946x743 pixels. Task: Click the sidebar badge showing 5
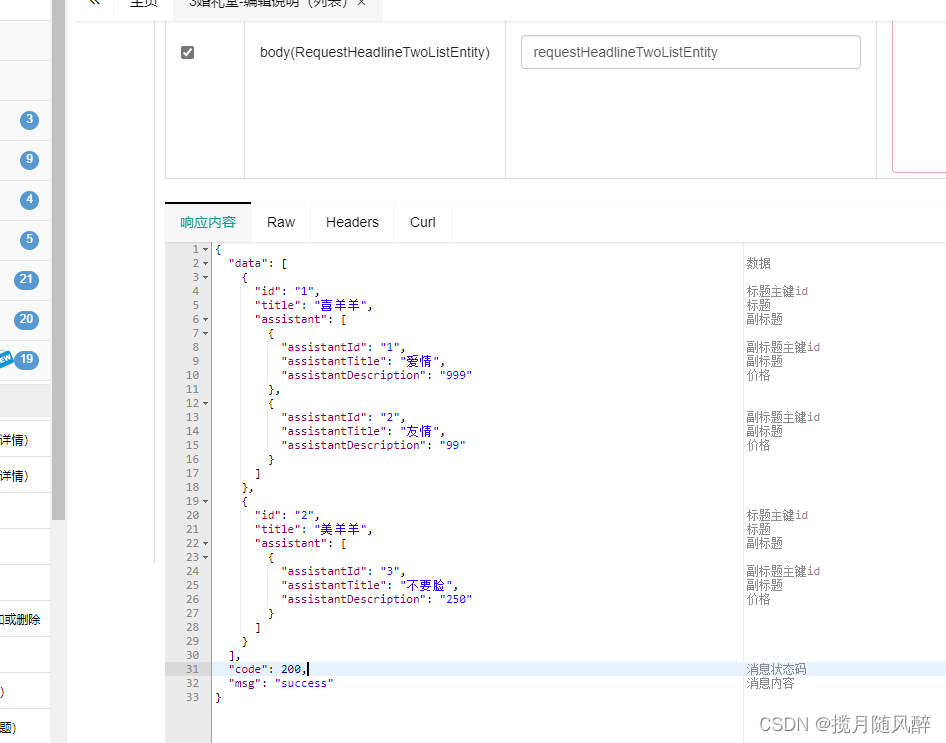pyautogui.click(x=29, y=239)
